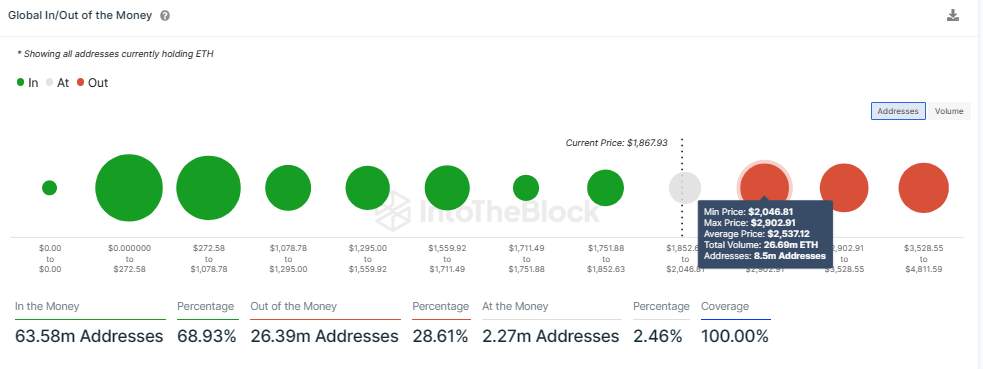Click the Total Volume 26.69m ETH tooltip line
This screenshot has height=369, width=983.
(x=760, y=245)
